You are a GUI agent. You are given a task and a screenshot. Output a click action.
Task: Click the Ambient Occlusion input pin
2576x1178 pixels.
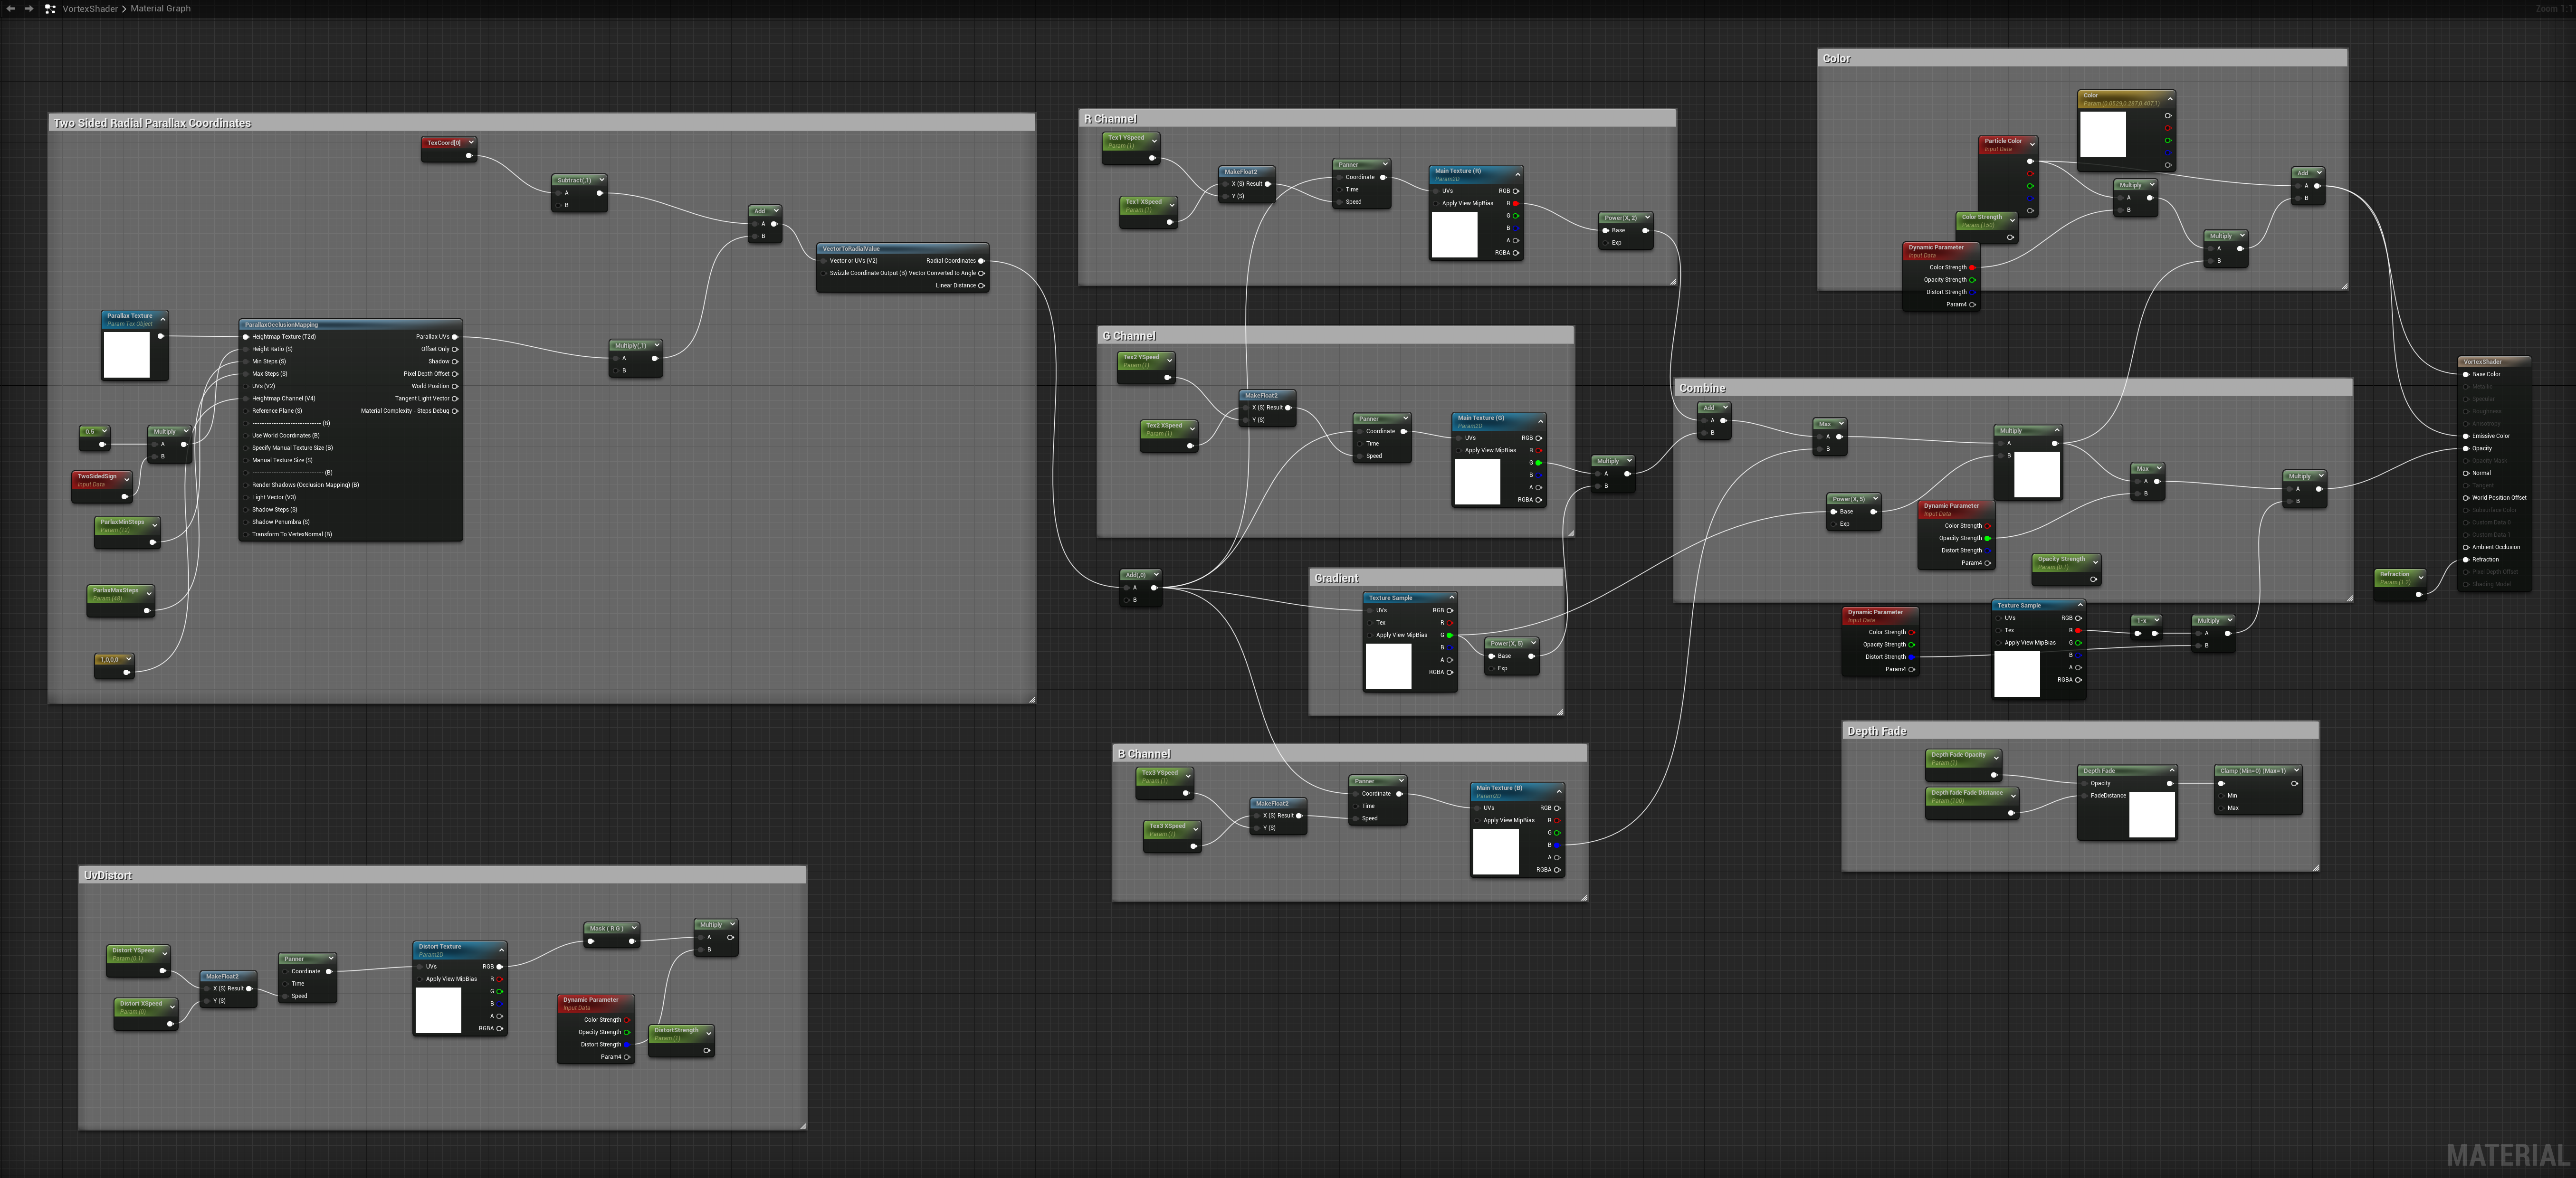2466,547
